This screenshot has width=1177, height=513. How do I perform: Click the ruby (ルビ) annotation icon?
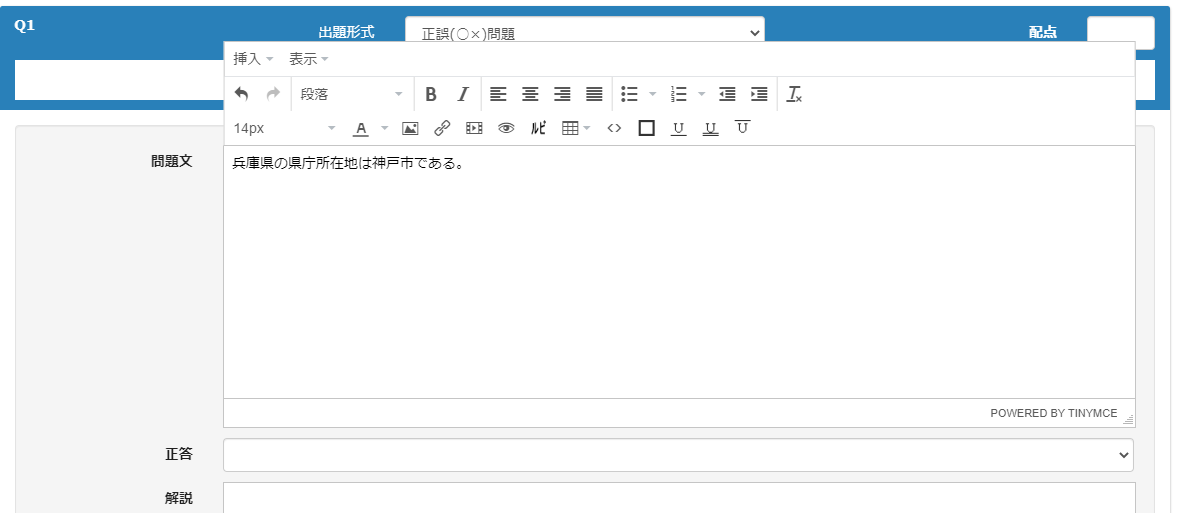[538, 128]
